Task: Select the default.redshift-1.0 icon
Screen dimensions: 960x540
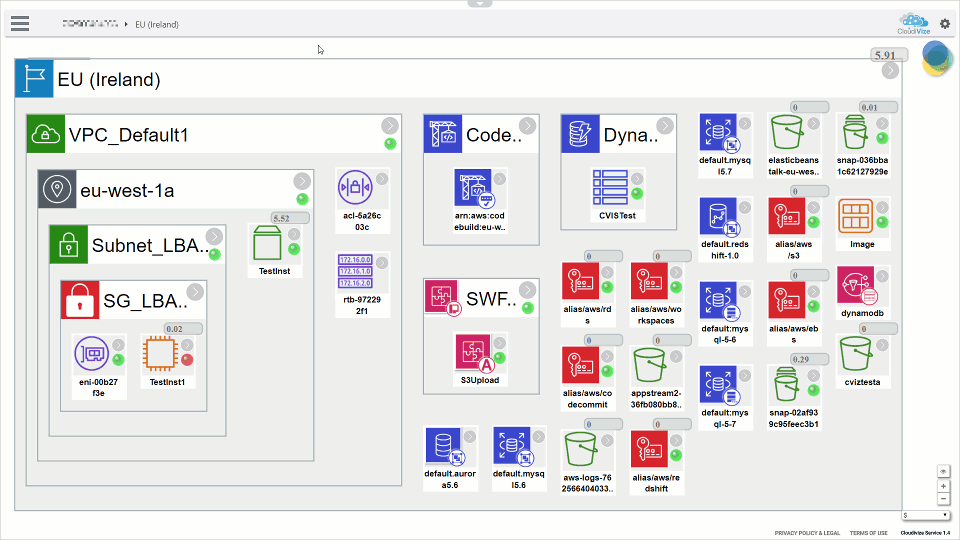Action: [x=719, y=216]
